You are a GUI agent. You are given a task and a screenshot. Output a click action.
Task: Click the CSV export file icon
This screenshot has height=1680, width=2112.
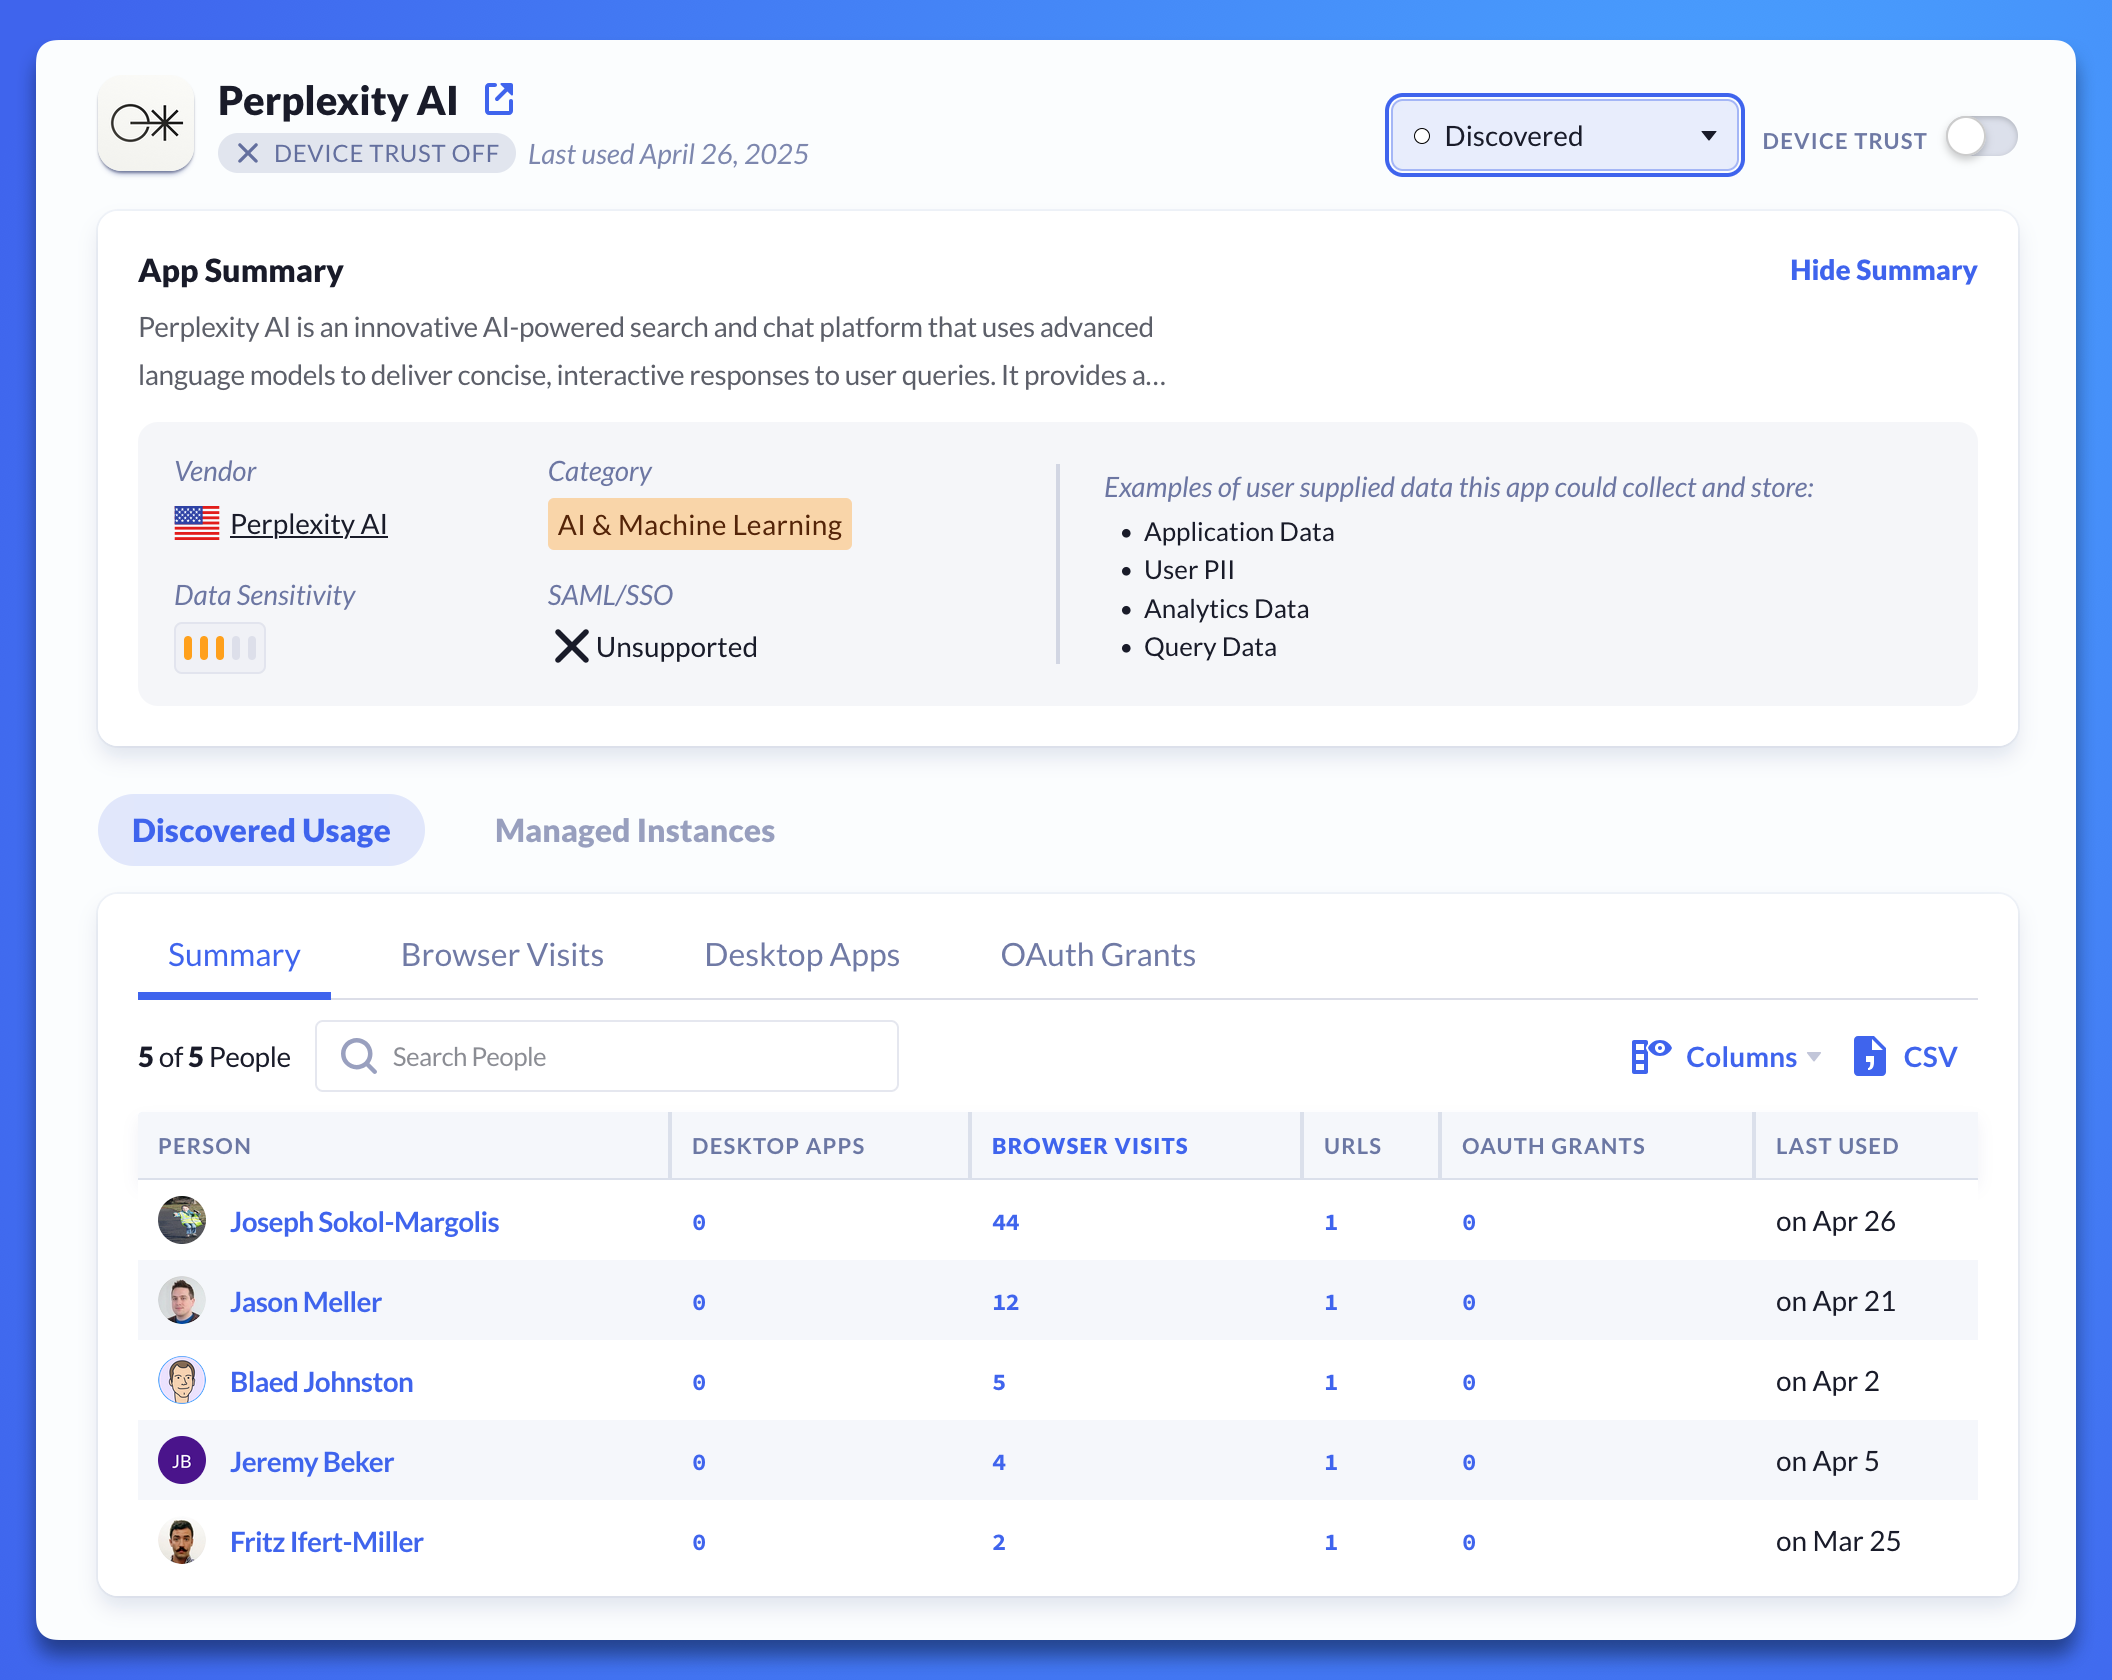click(1868, 1056)
